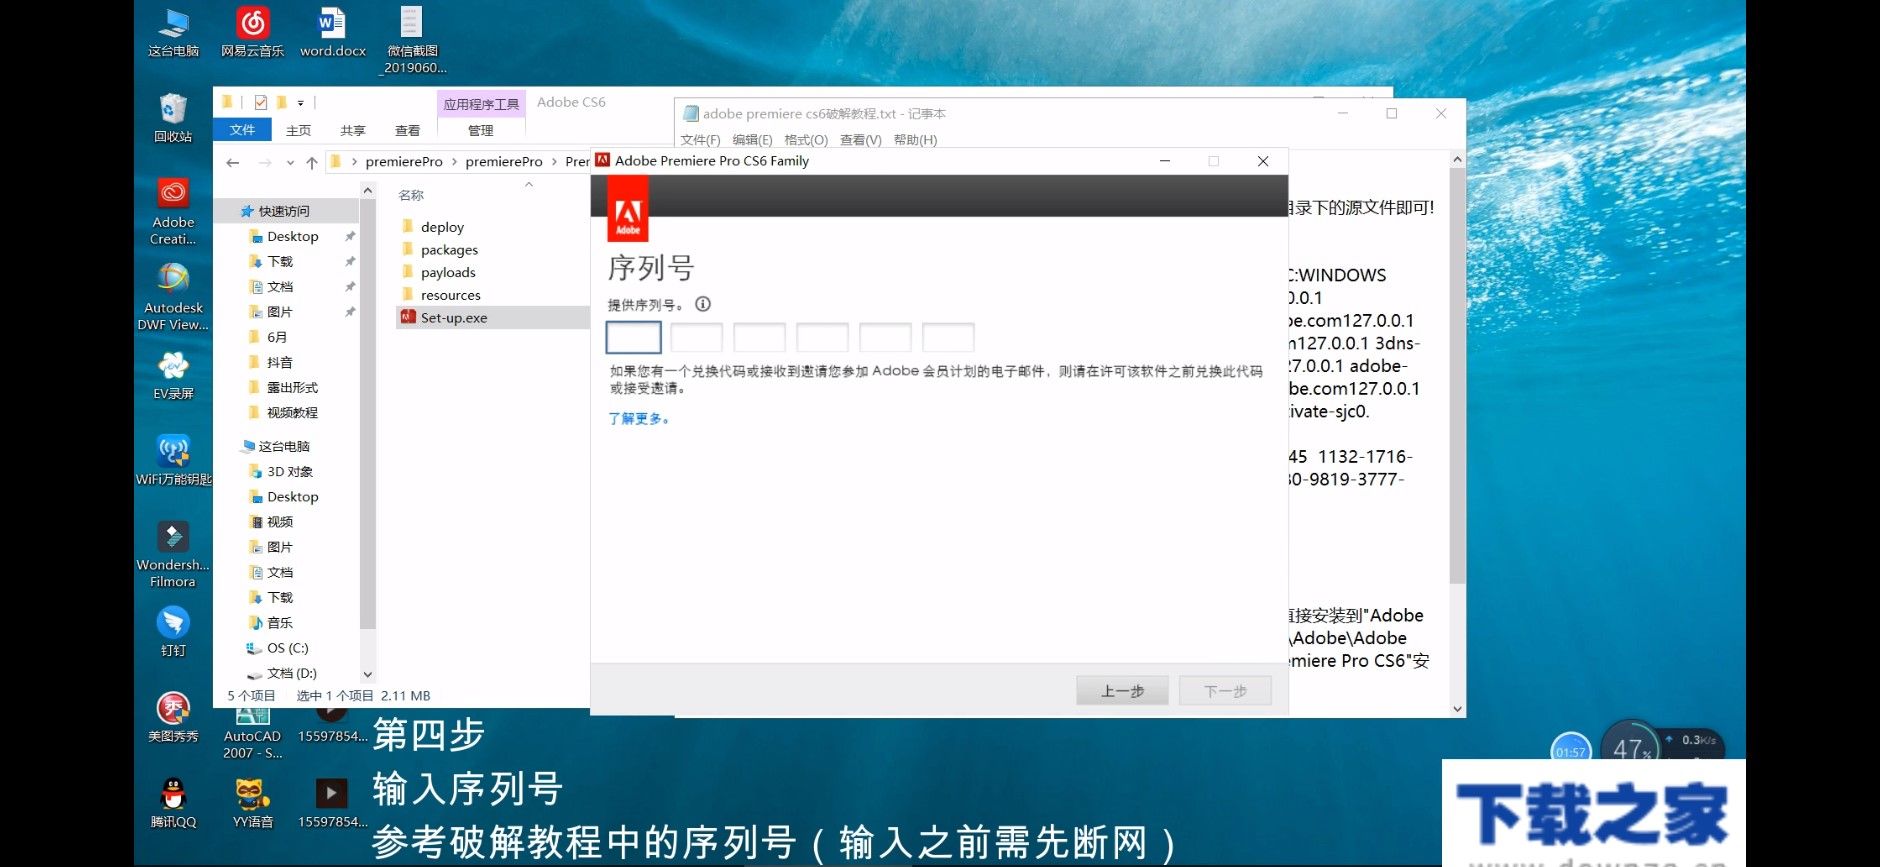Click the last serial number field

(948, 337)
